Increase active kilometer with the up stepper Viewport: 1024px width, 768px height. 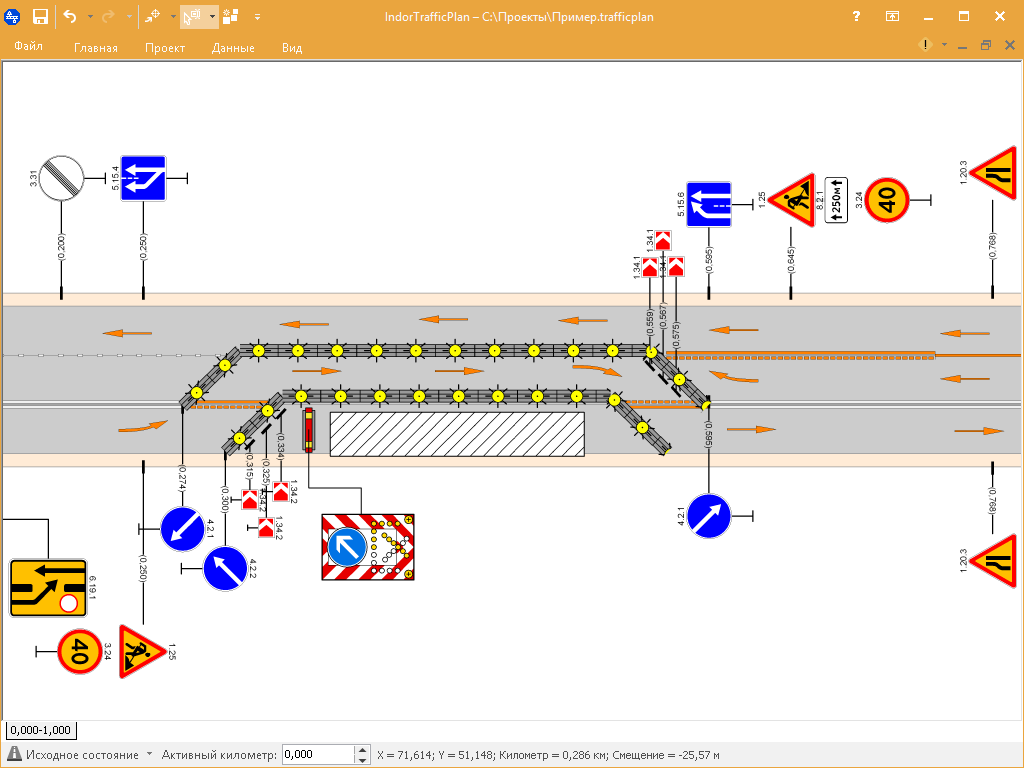pyautogui.click(x=362, y=750)
